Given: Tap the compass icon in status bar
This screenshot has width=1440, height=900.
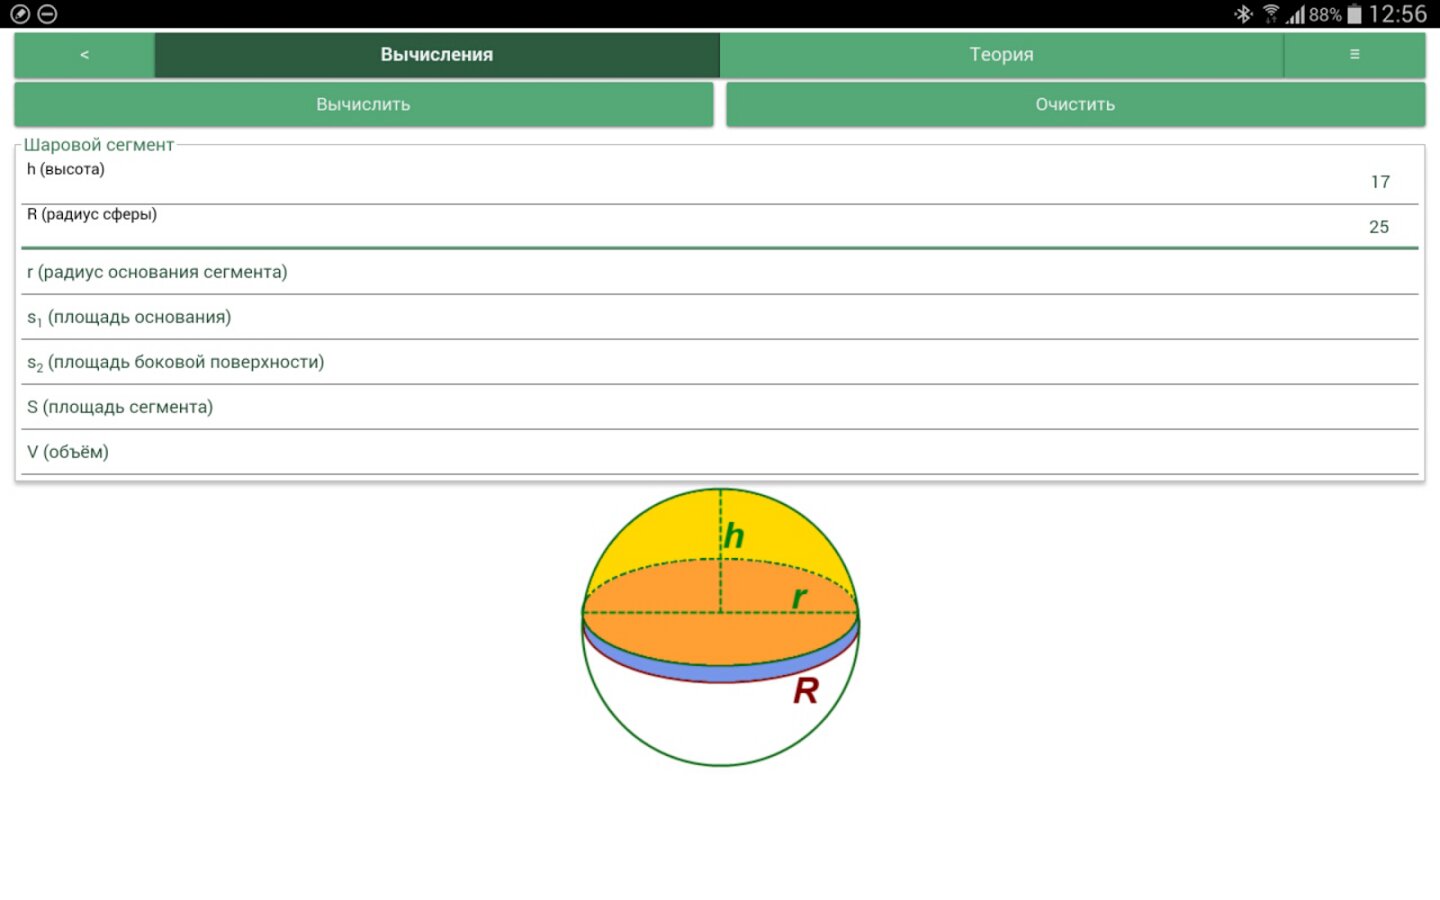Looking at the screenshot, I should pyautogui.click(x=20, y=14).
